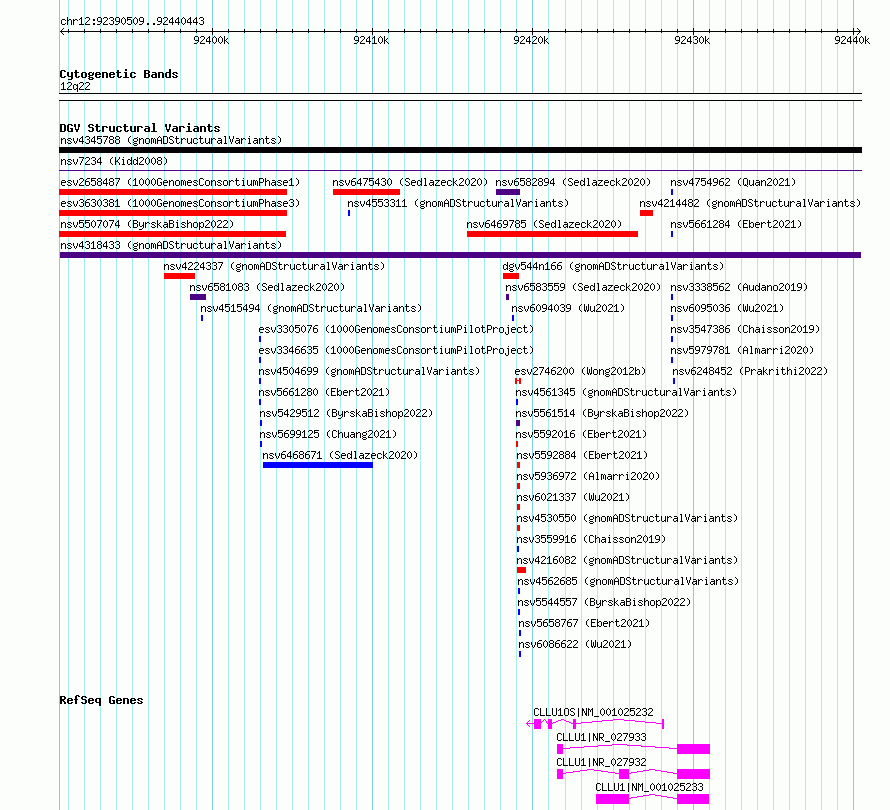Open nsv6468671 (Sedlazeck2020) label
Viewport: 890px width, 810px height.
click(x=340, y=455)
